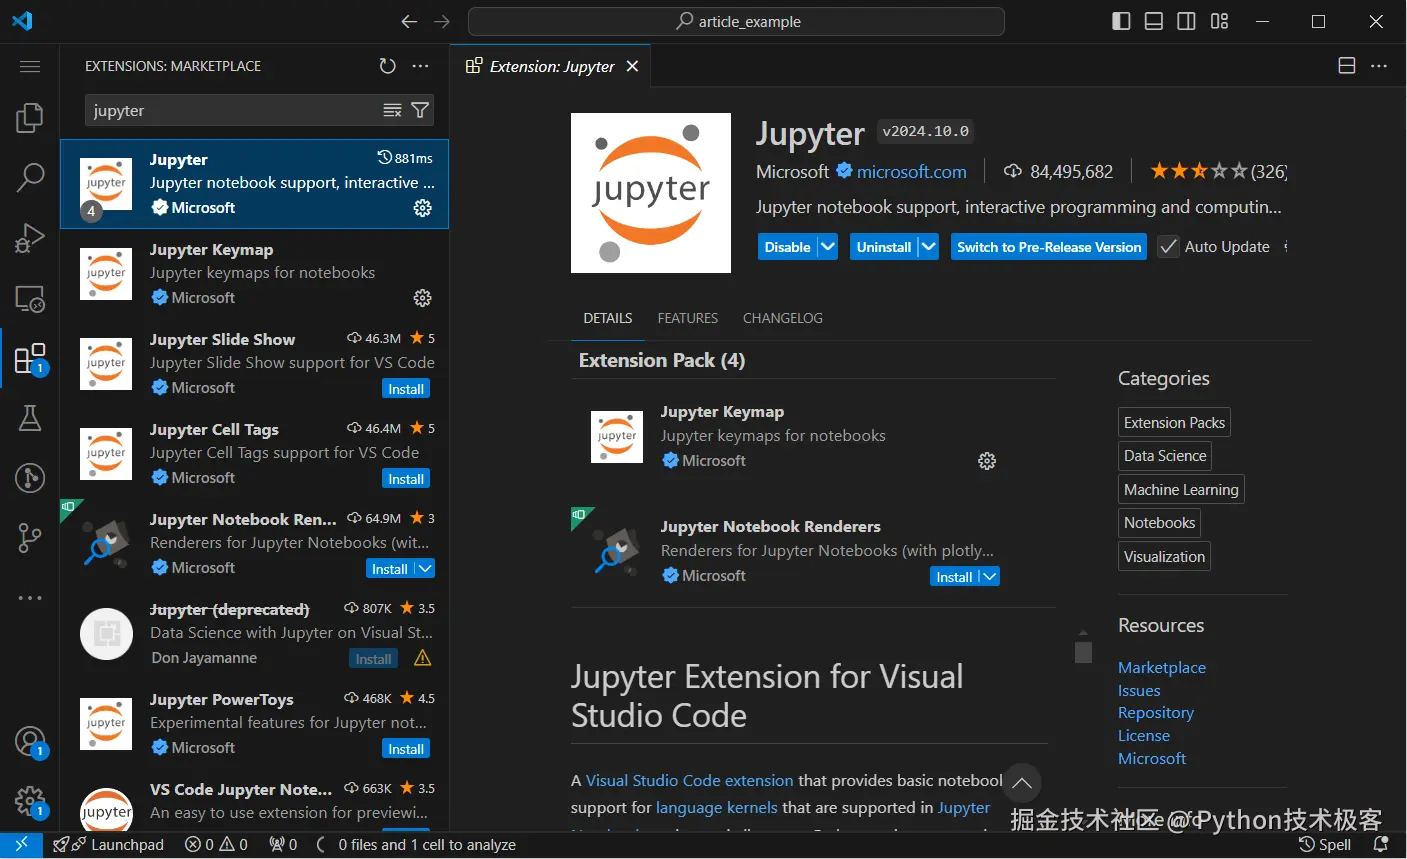Open the extensions filter funnel
Image resolution: width=1407 pixels, height=859 pixels.
pos(420,110)
